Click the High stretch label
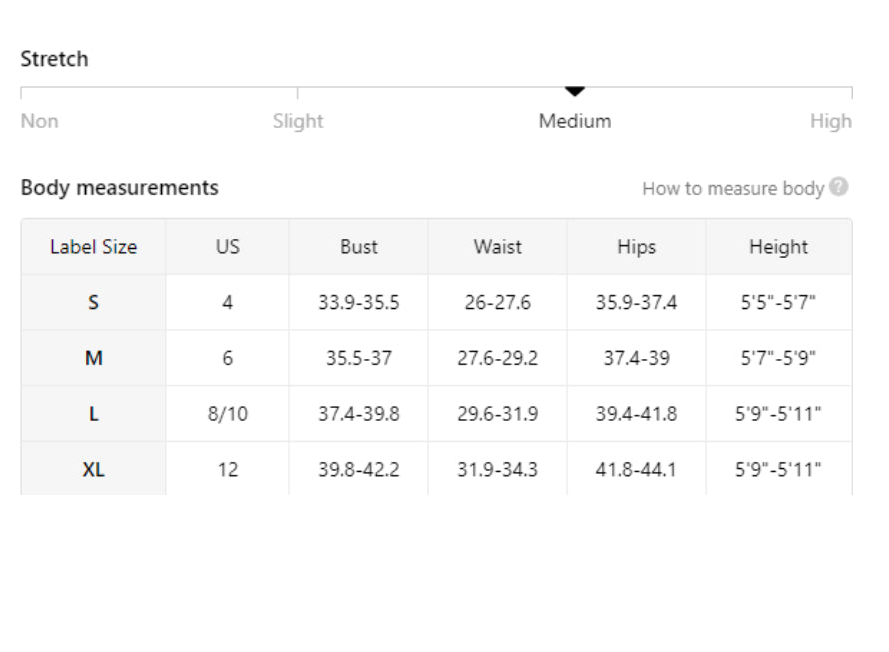 point(831,121)
